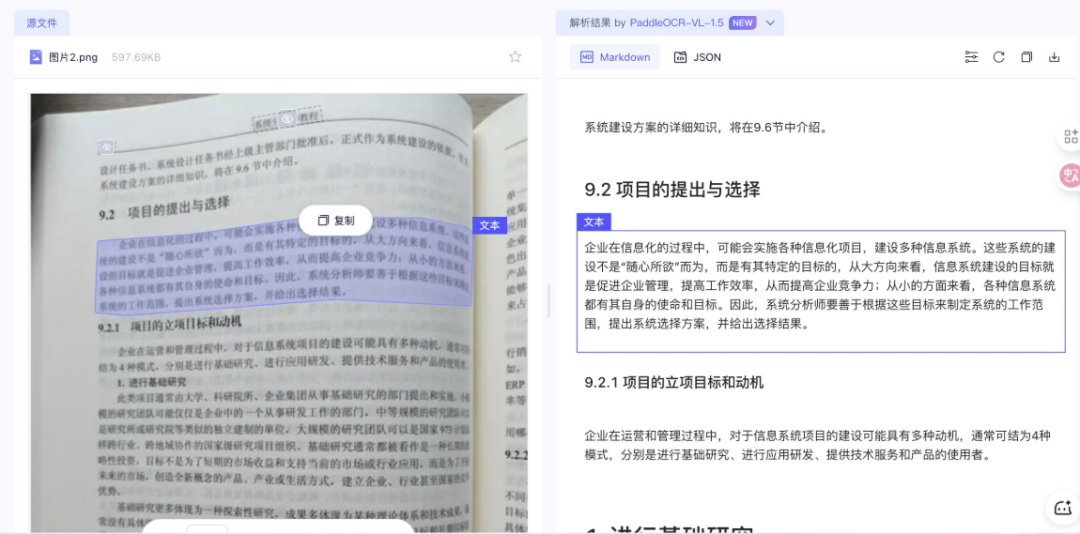Switch to the JSON tab
Viewport: 1080px width, 534px height.
697,57
